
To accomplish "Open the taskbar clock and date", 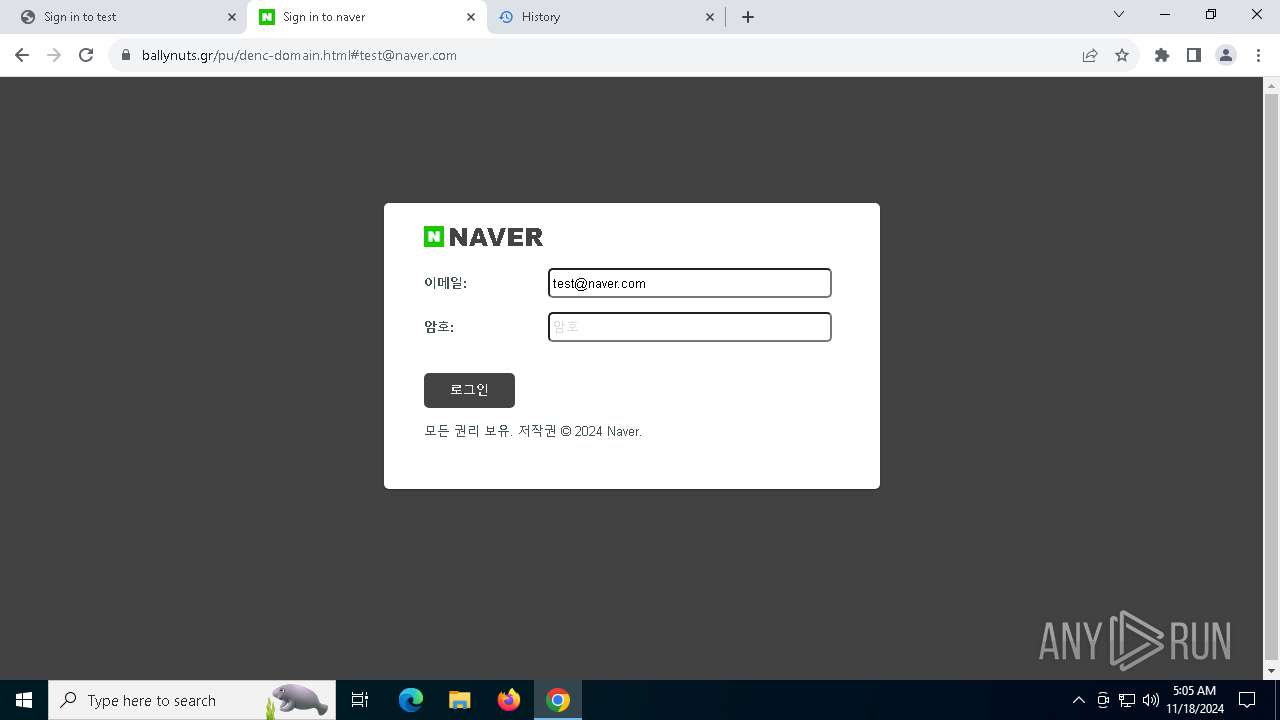I will (x=1194, y=700).
